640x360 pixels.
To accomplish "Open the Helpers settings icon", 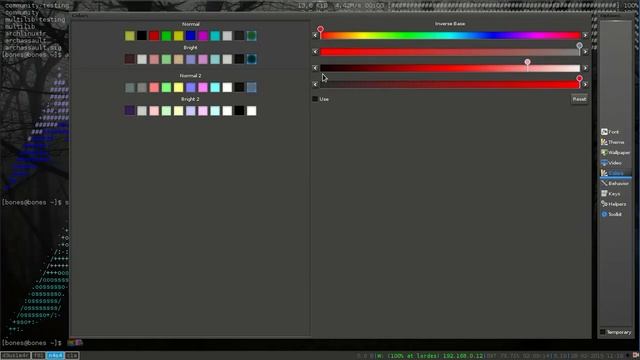I will [x=604, y=204].
